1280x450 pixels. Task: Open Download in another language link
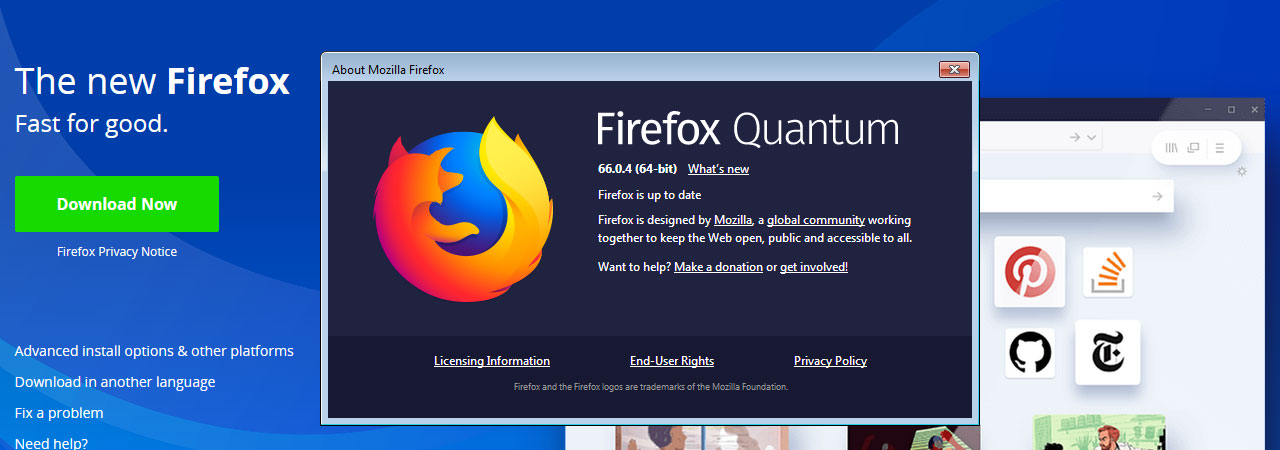115,382
